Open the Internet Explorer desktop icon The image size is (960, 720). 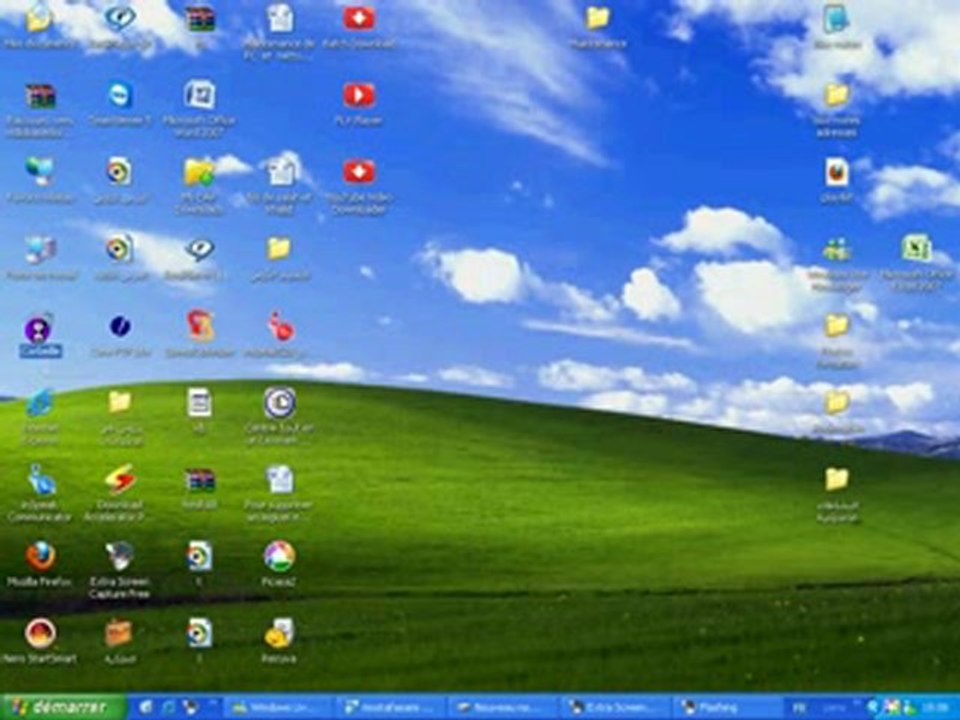40,417
